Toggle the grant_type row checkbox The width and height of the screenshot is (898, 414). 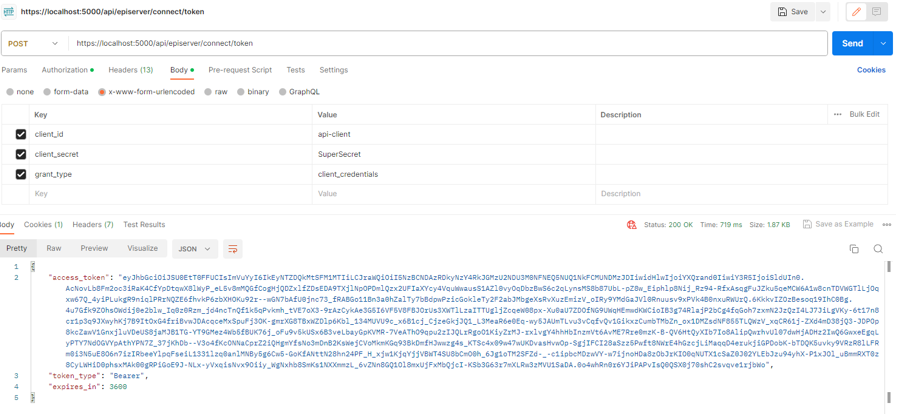[21, 174]
